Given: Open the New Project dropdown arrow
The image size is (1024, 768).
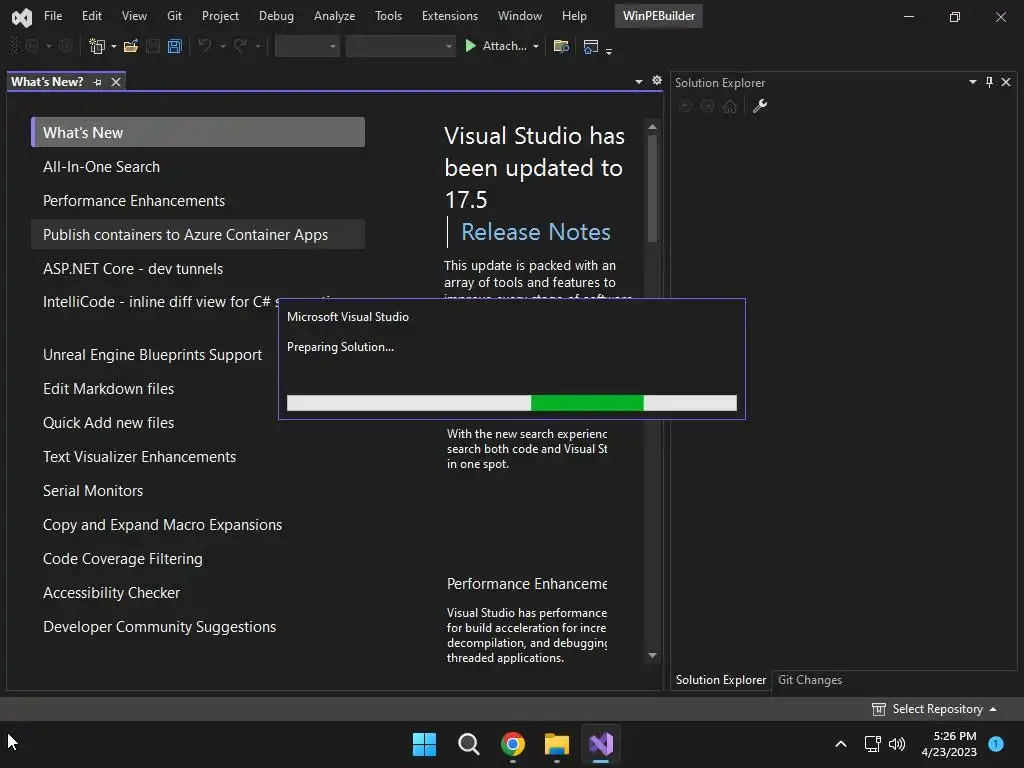Looking at the screenshot, I should click(x=114, y=46).
